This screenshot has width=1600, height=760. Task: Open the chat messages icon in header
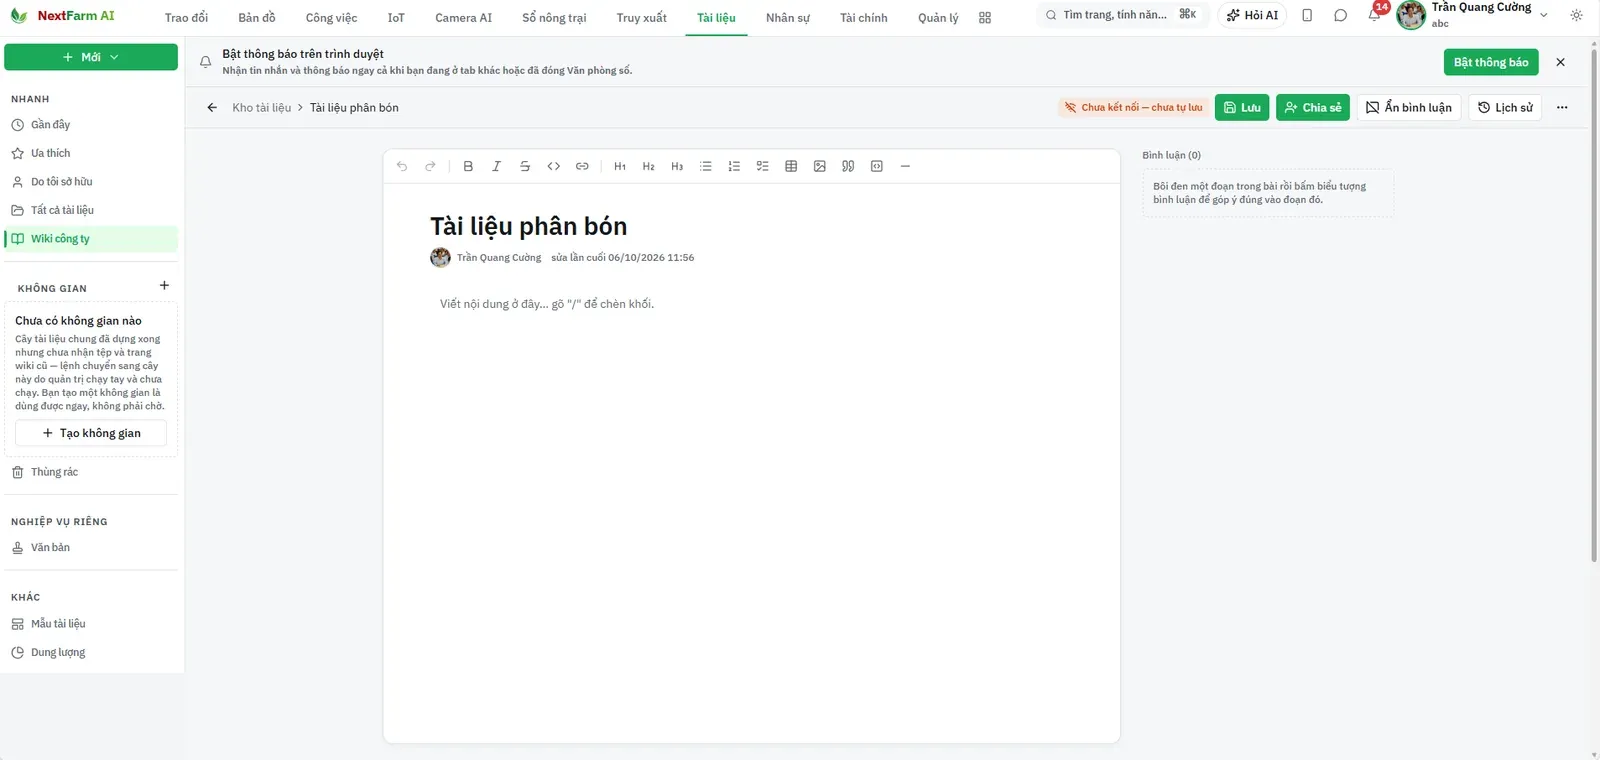click(x=1341, y=15)
